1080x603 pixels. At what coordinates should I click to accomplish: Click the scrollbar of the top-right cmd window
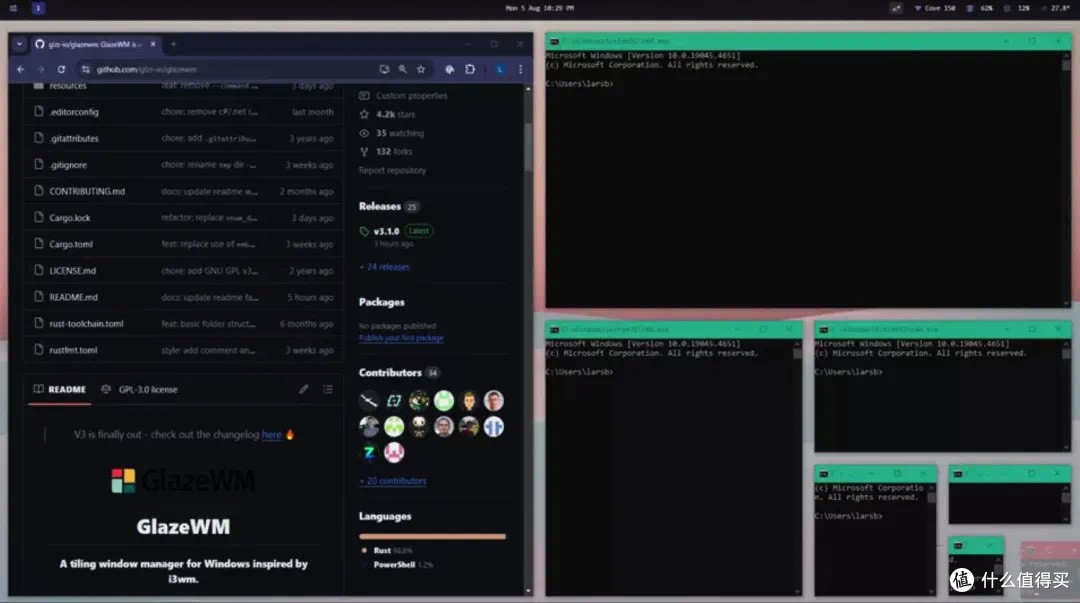(1066, 178)
